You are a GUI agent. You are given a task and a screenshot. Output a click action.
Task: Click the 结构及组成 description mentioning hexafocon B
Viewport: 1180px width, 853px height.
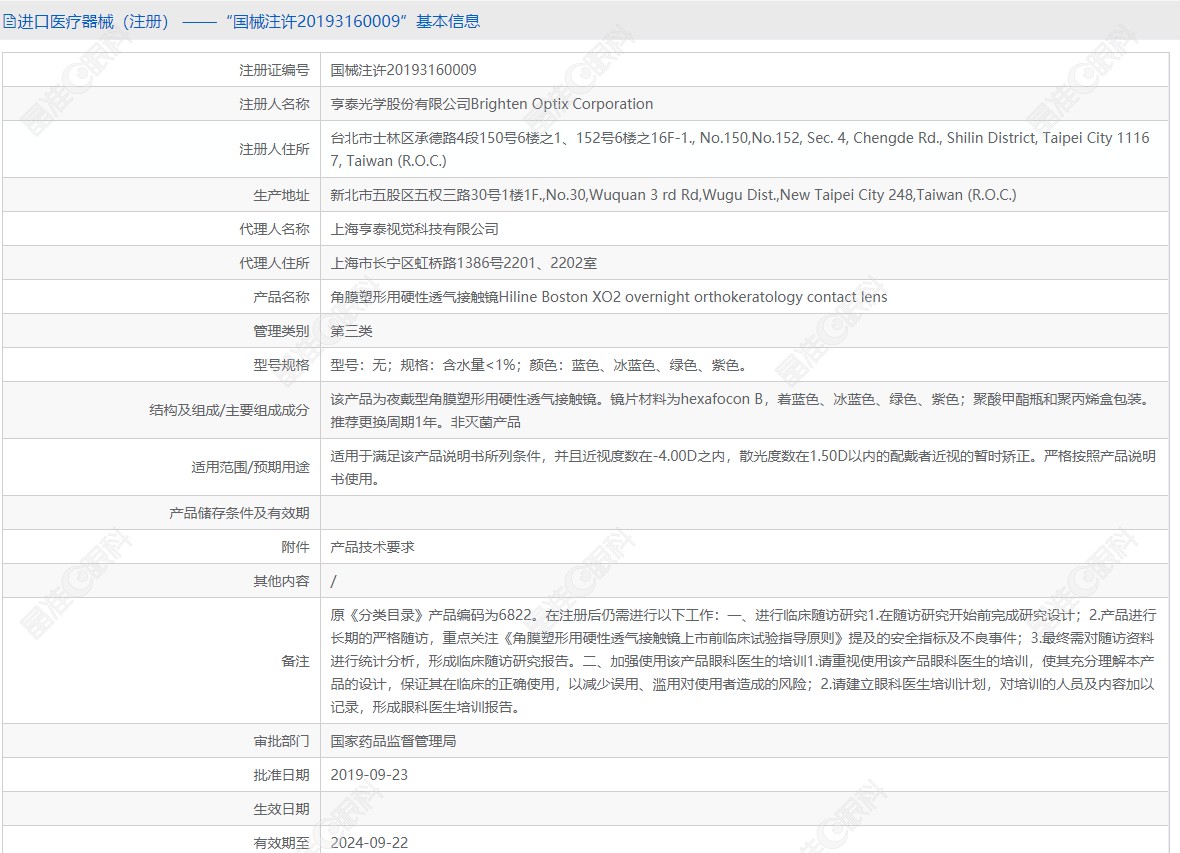pos(740,410)
